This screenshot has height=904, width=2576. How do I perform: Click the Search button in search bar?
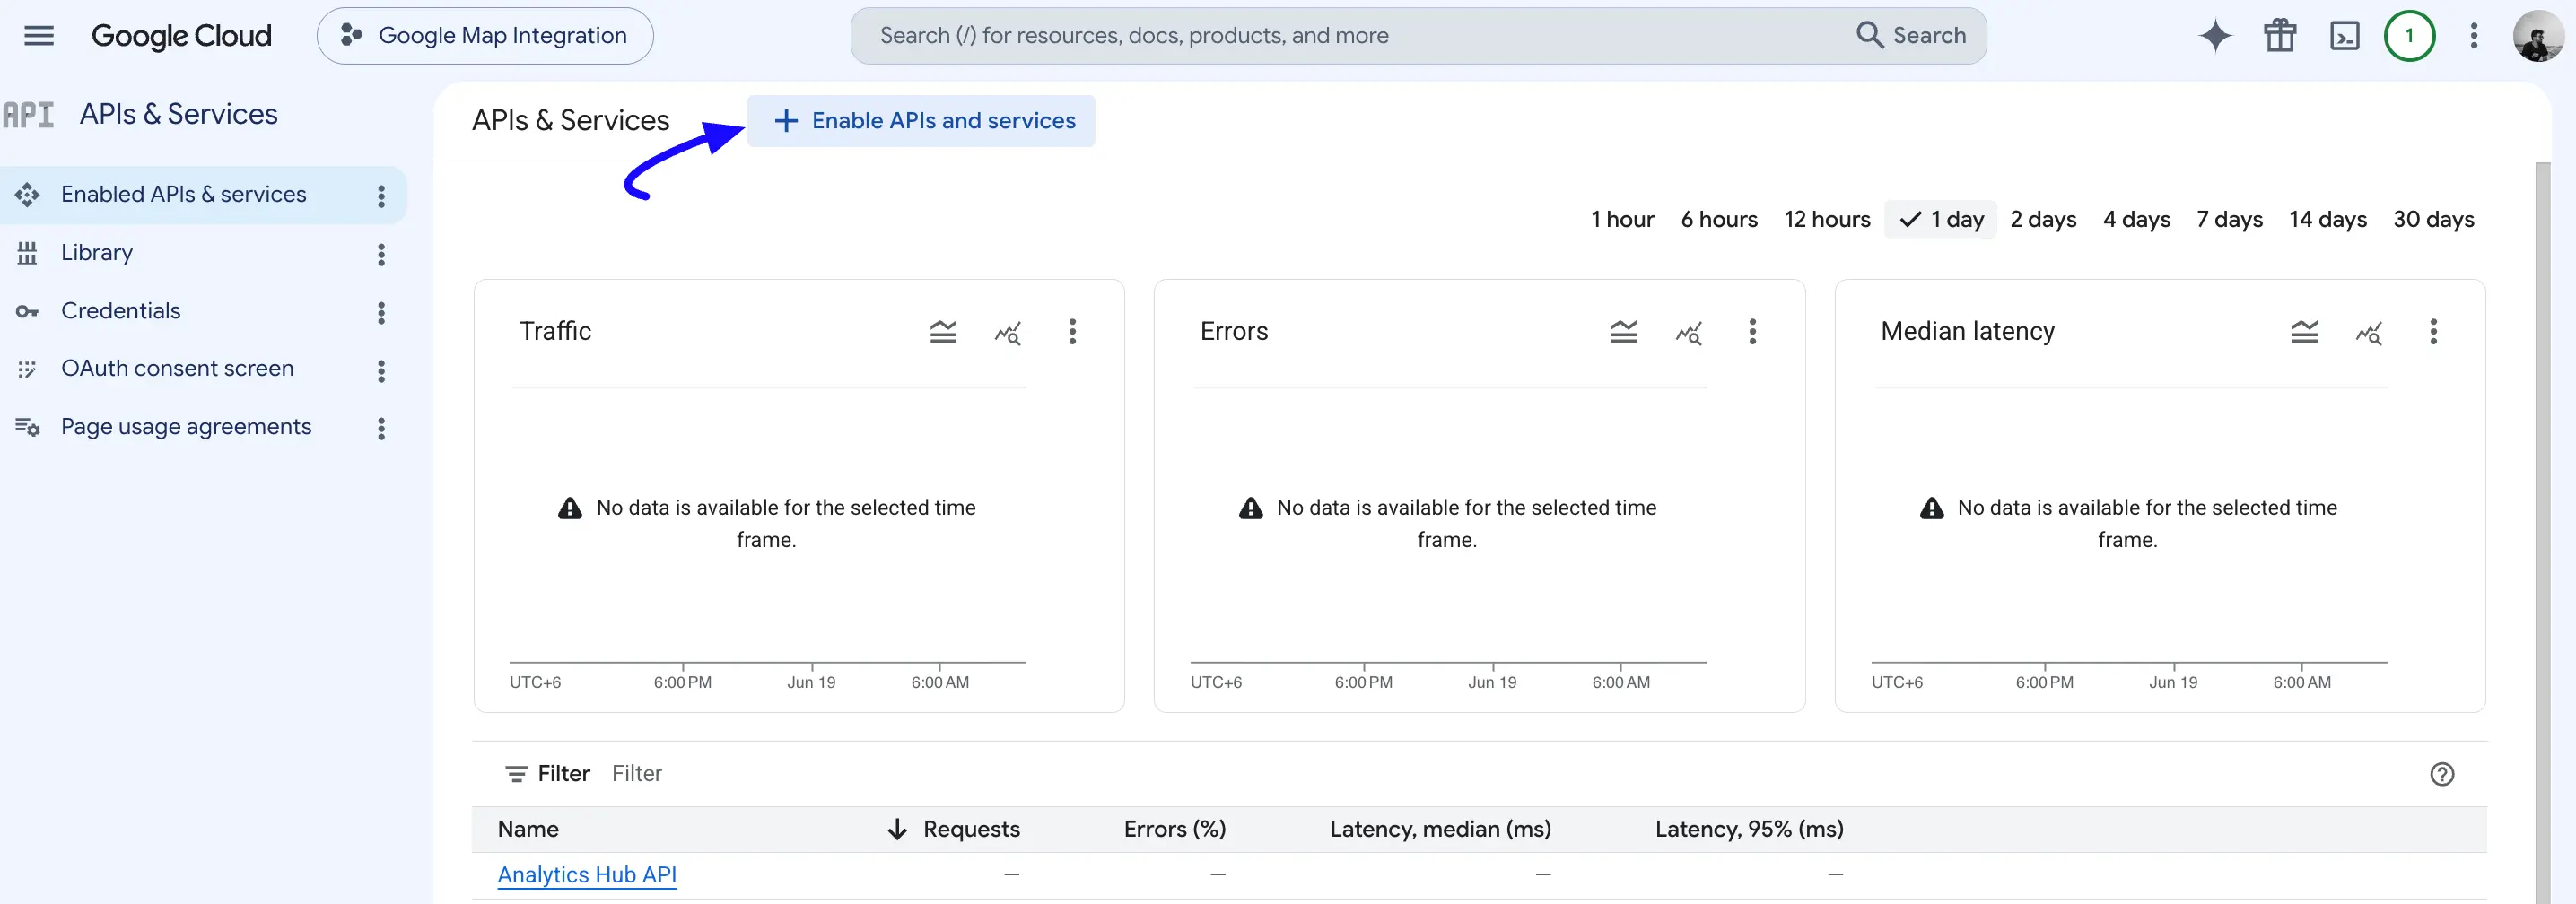(x=1911, y=36)
